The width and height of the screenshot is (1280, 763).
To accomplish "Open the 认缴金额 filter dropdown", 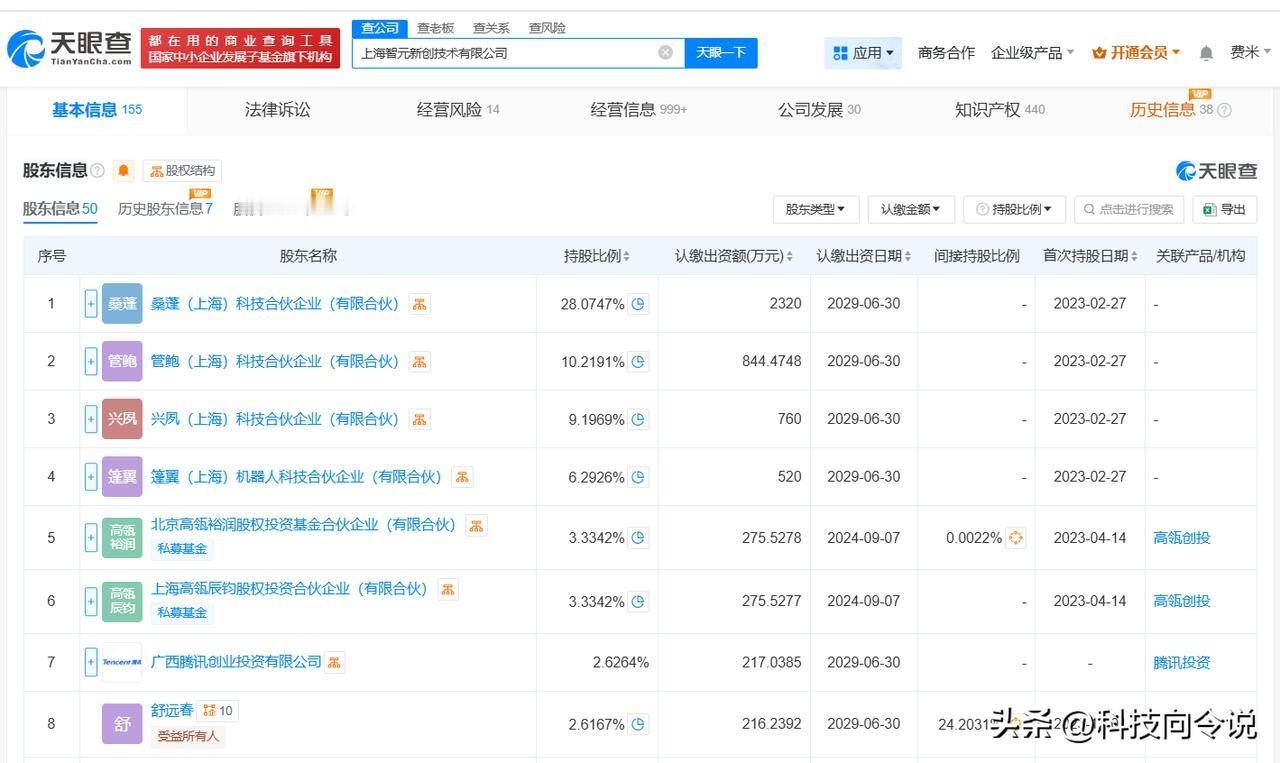I will pyautogui.click(x=911, y=209).
